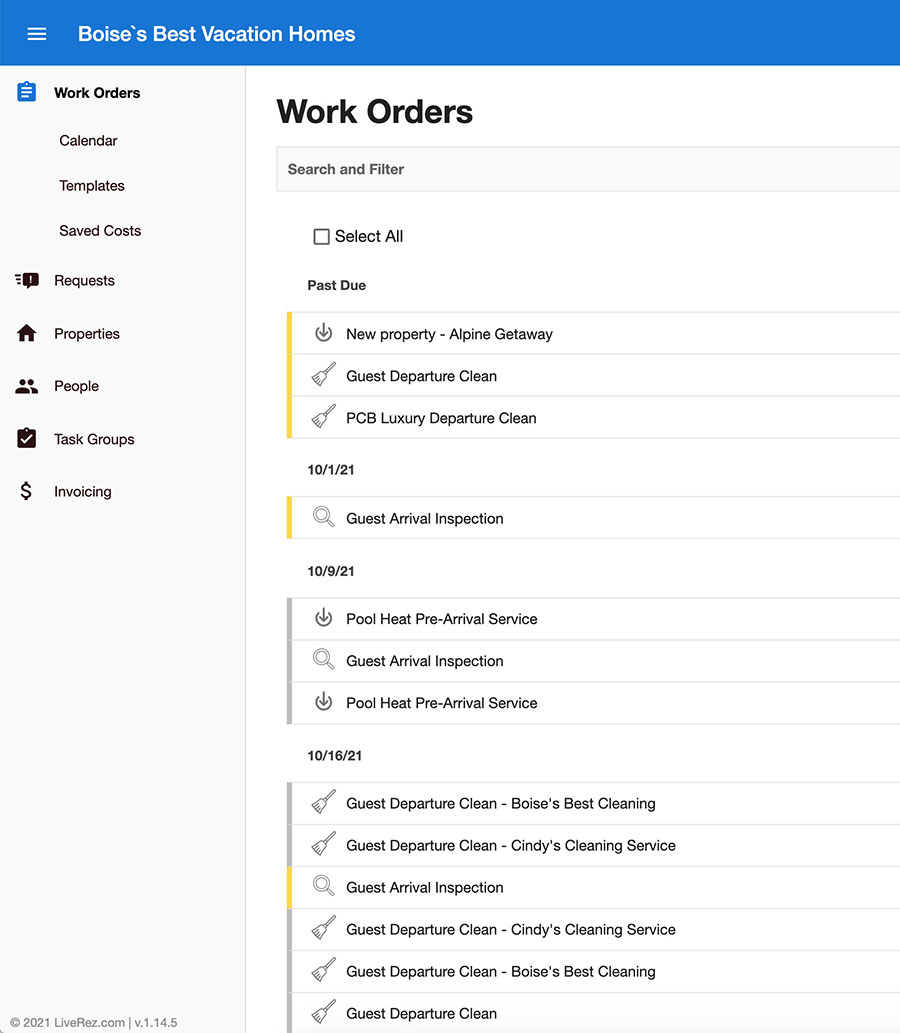Image resolution: width=900 pixels, height=1033 pixels.
Task: Go to Invoicing page
Action: pos(82,491)
